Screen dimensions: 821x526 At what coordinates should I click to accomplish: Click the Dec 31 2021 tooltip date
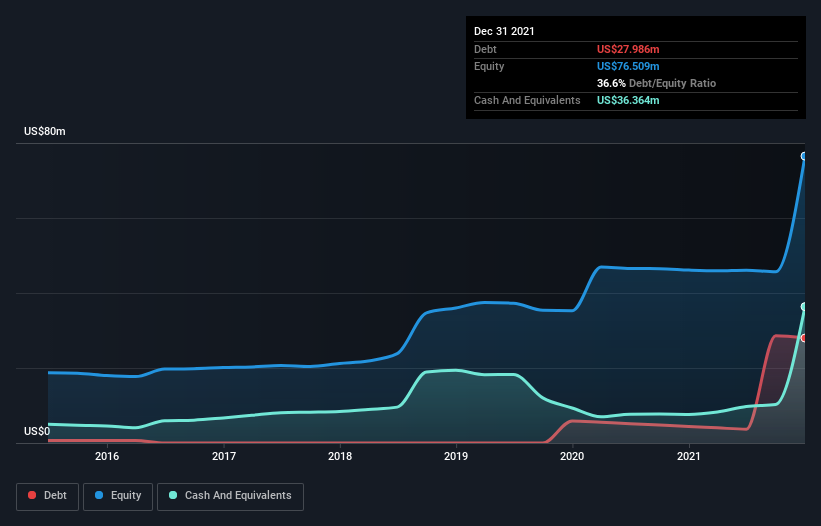(x=504, y=31)
